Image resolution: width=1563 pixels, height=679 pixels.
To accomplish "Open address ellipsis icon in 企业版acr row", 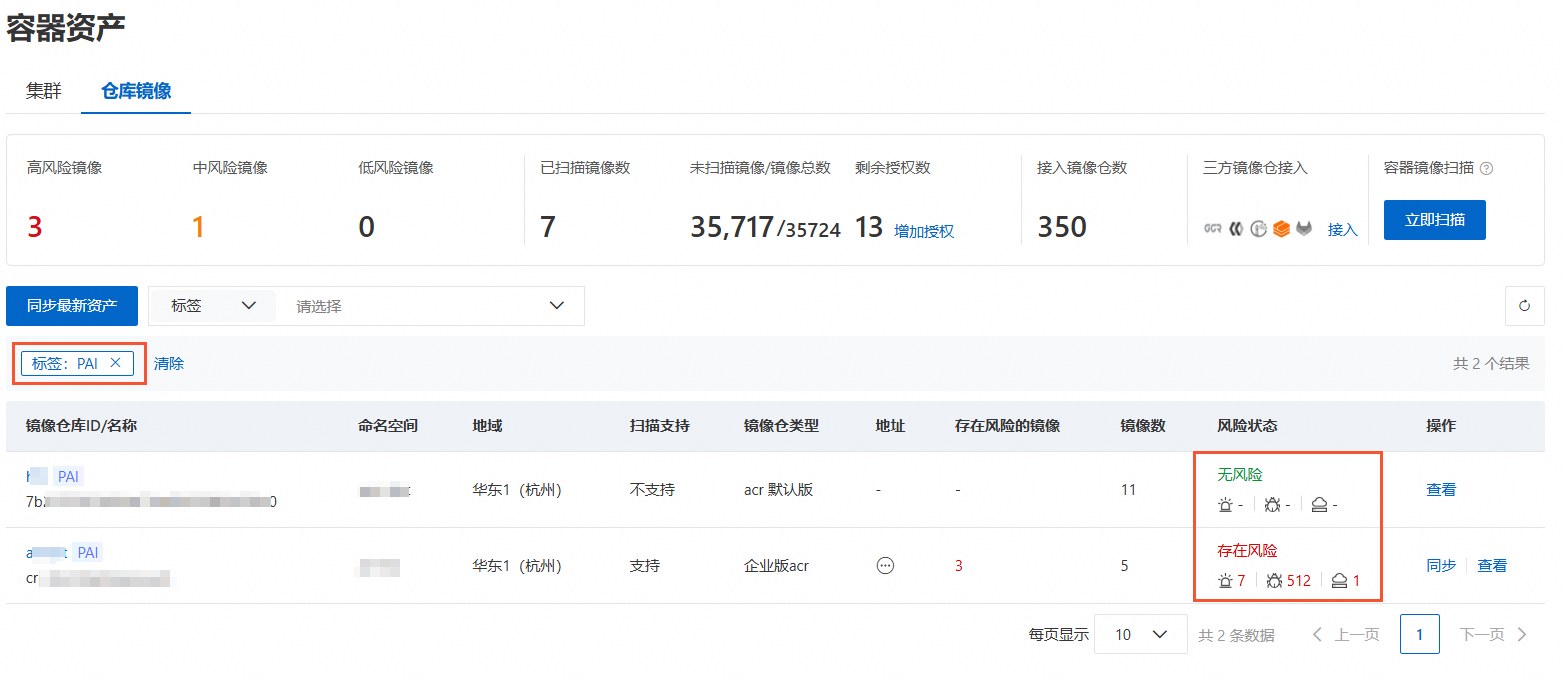I will click(885, 565).
